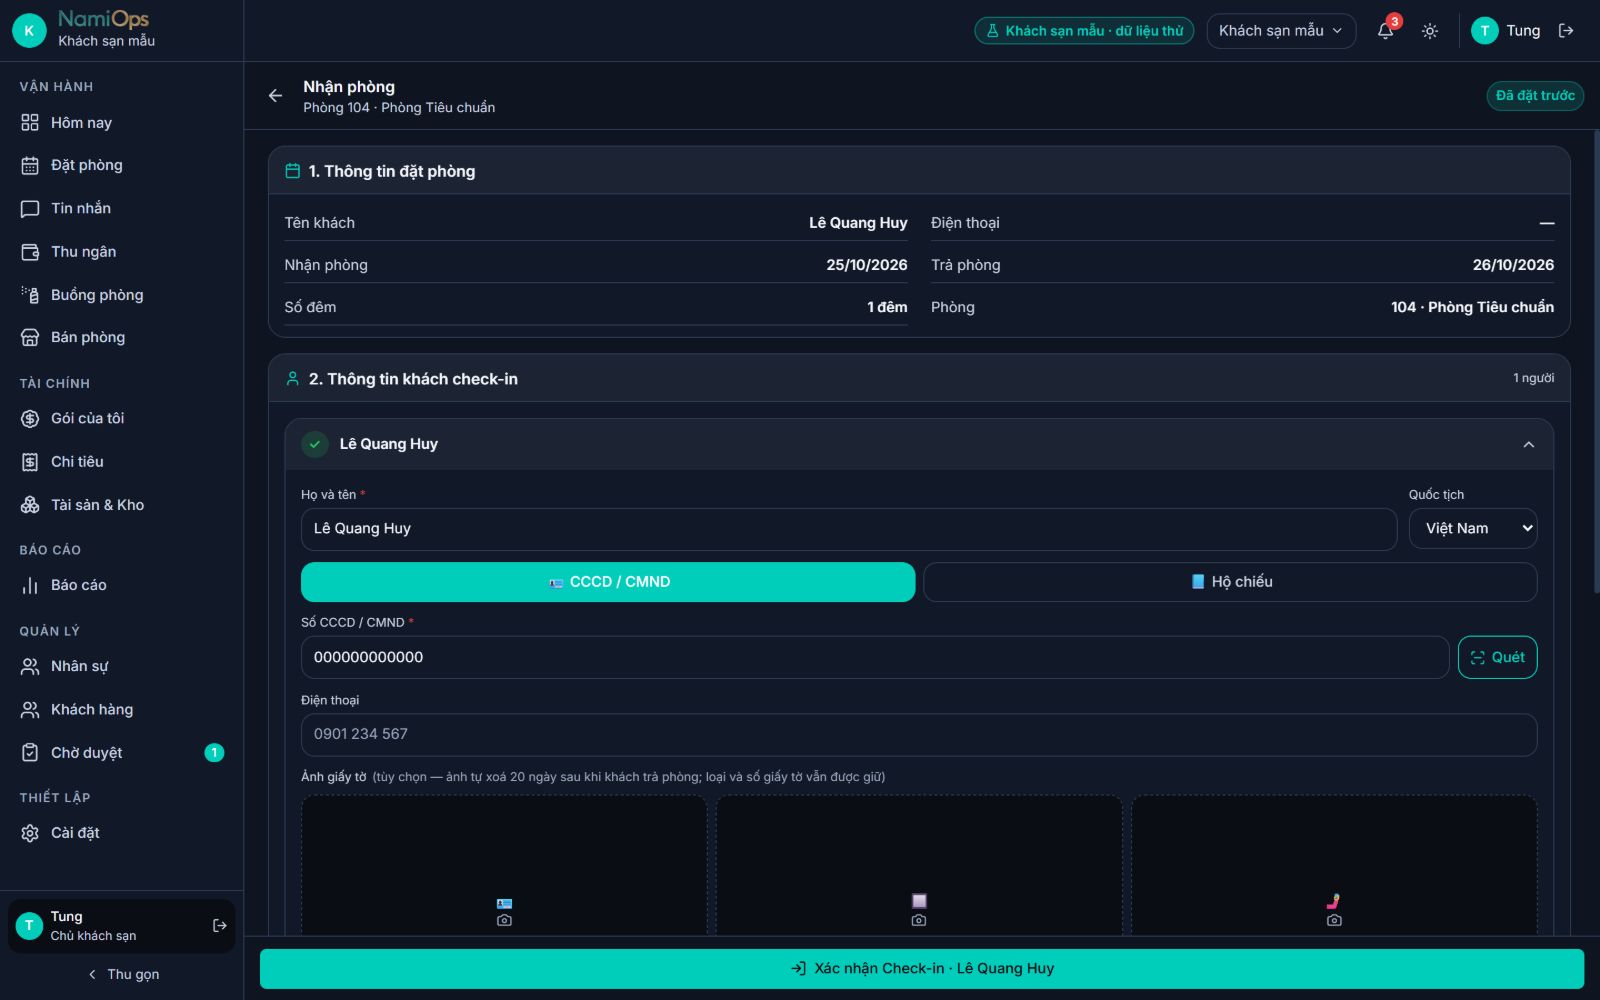Click the Khách sạn mẫu · dữ liệu thử badge
The width and height of the screenshot is (1600, 1000).
click(x=1084, y=31)
